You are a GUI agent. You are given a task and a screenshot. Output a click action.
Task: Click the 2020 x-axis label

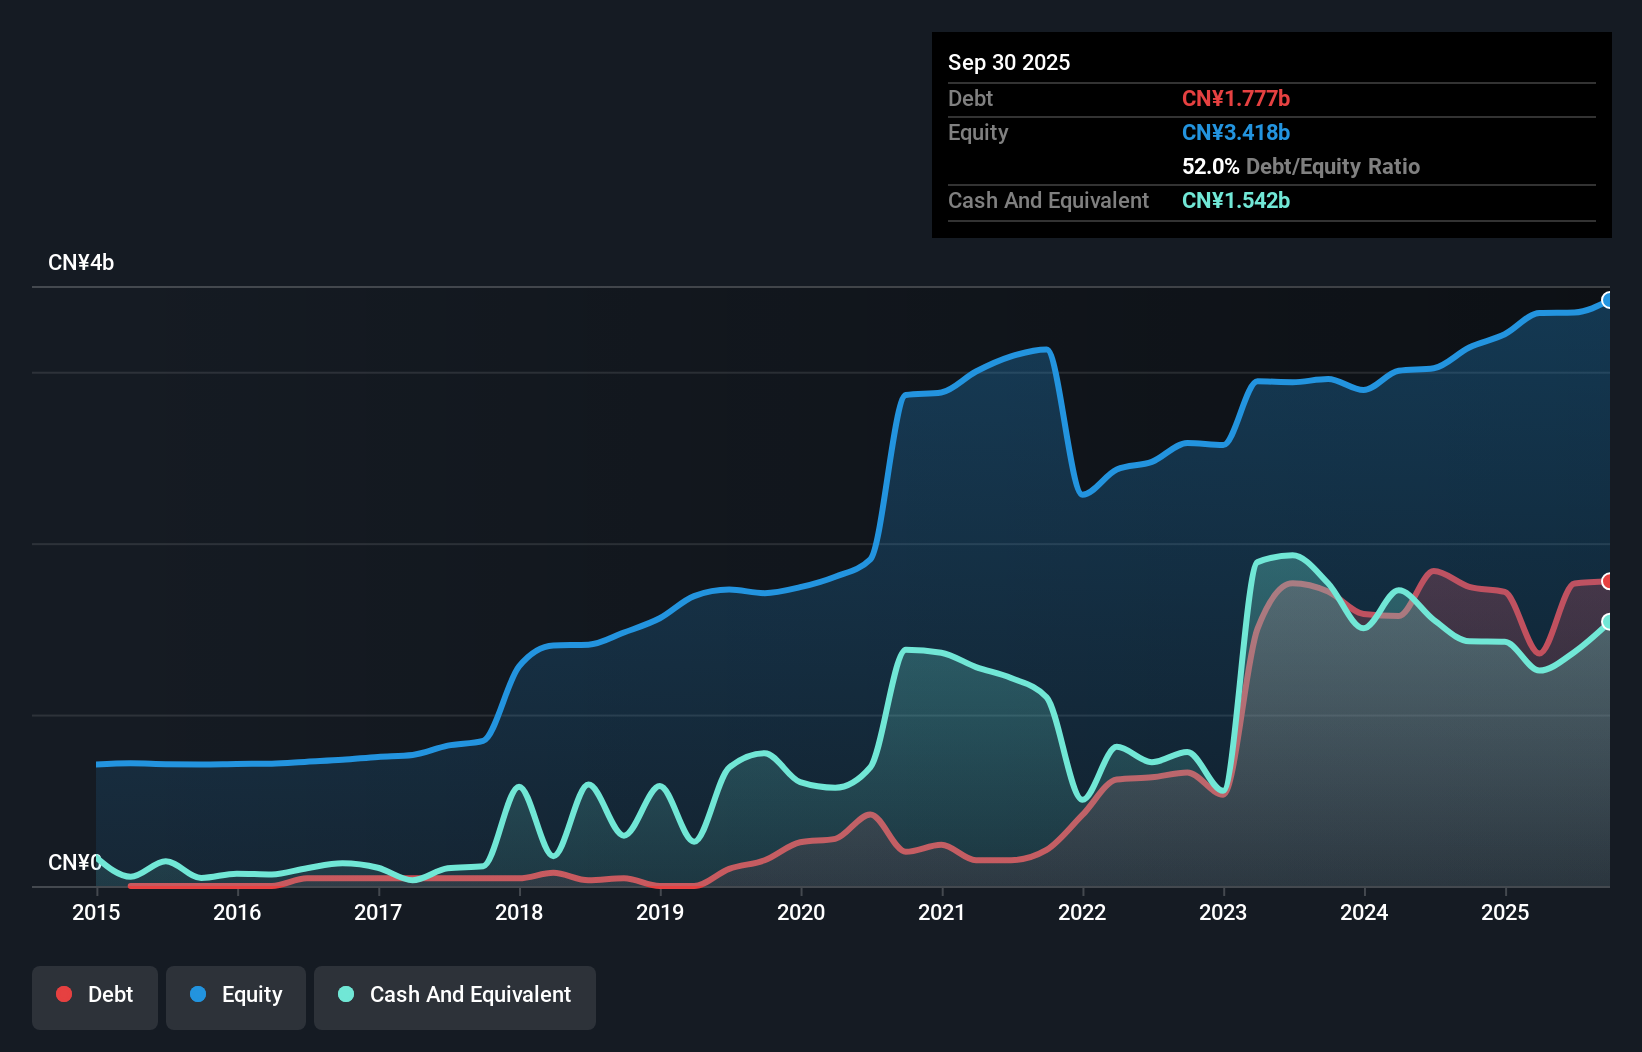coord(801,912)
